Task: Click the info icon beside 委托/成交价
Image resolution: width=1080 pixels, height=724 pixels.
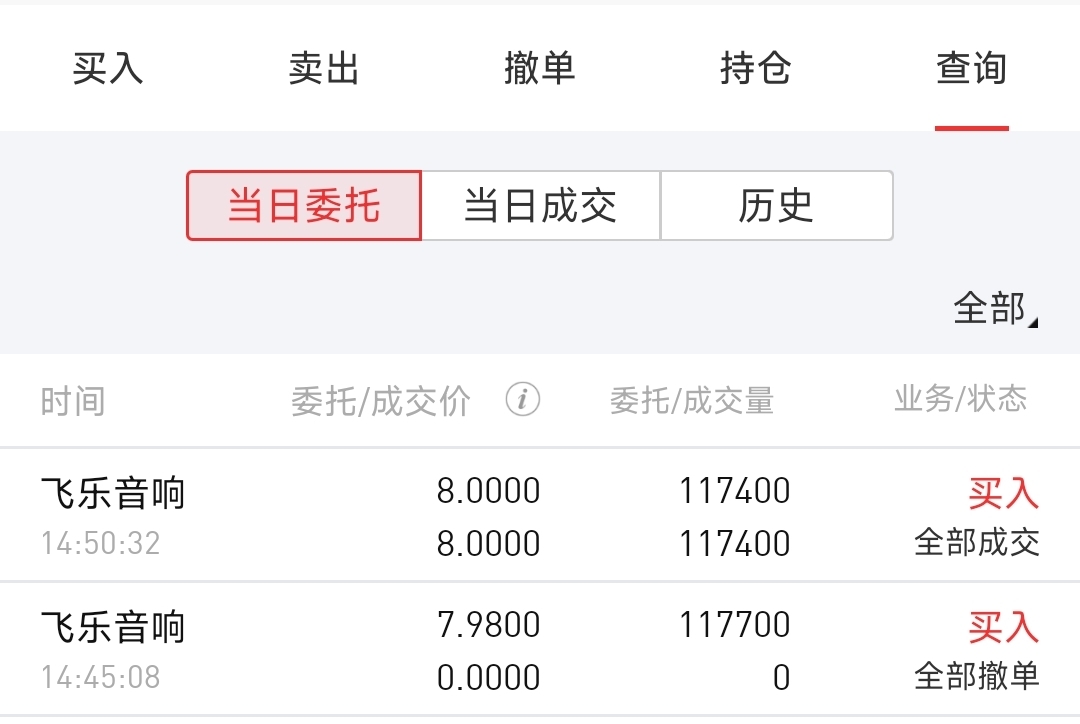Action: (x=522, y=400)
